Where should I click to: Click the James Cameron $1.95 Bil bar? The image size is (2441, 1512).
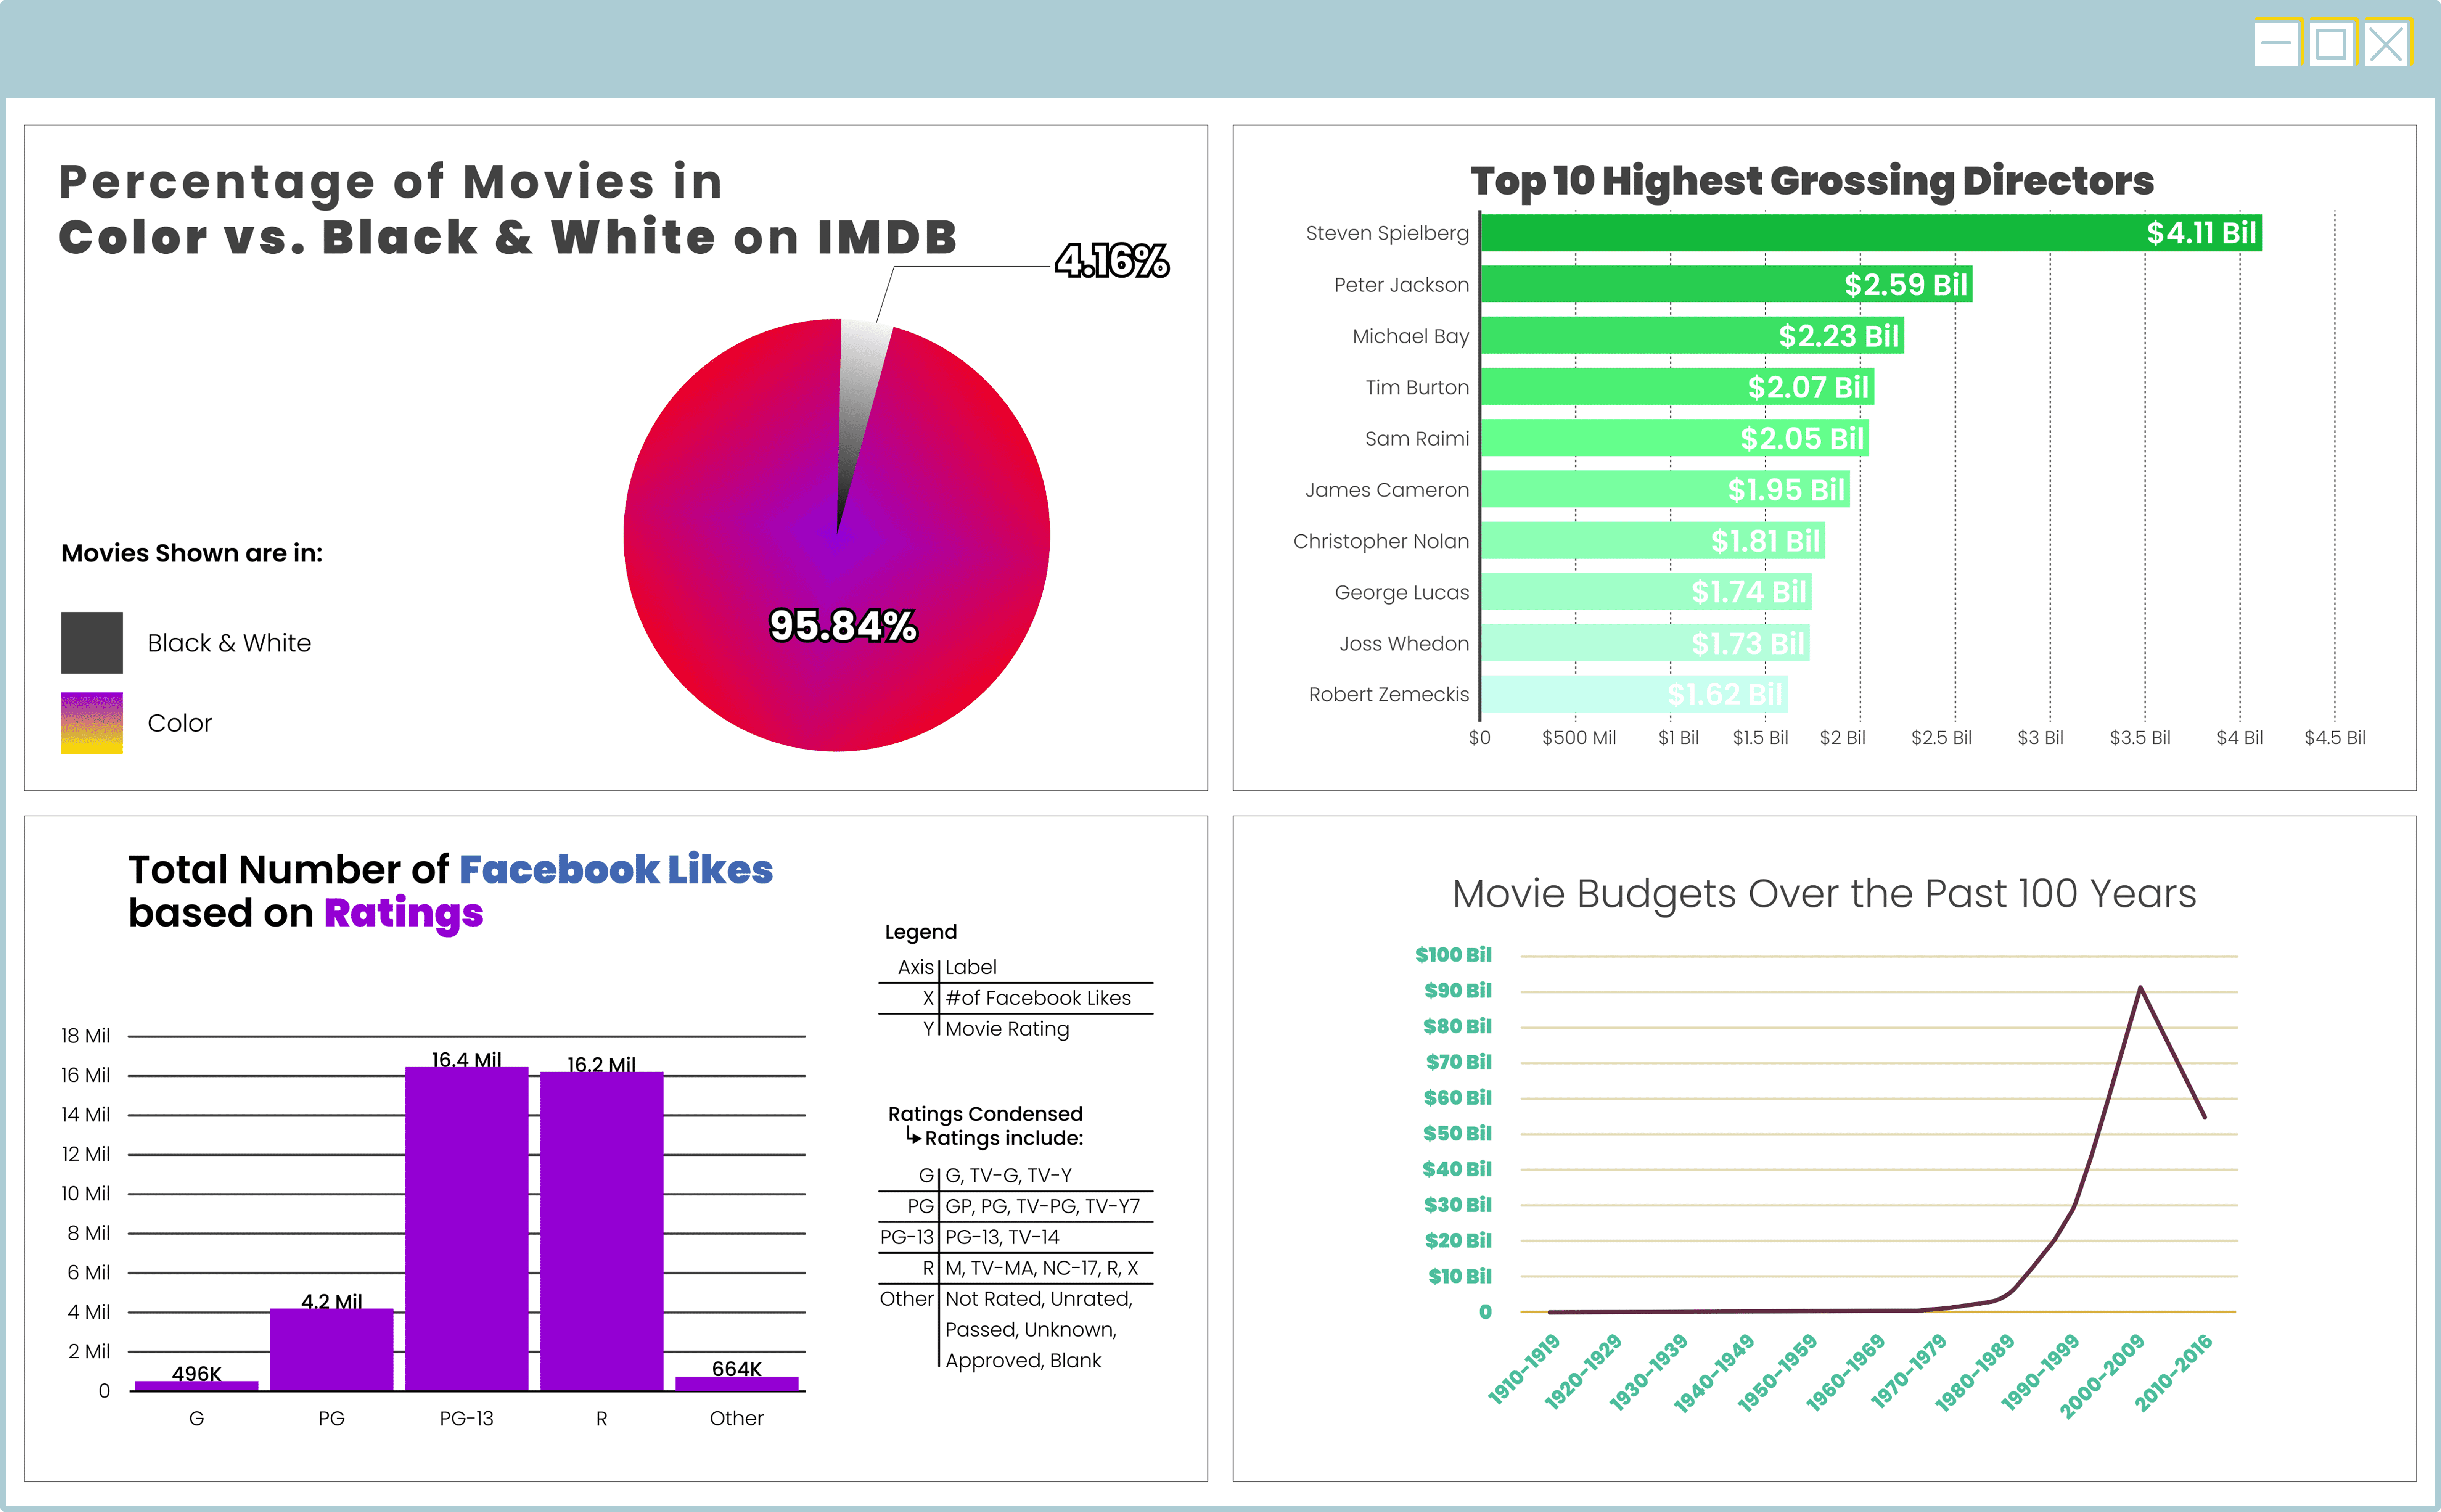pos(1665,489)
